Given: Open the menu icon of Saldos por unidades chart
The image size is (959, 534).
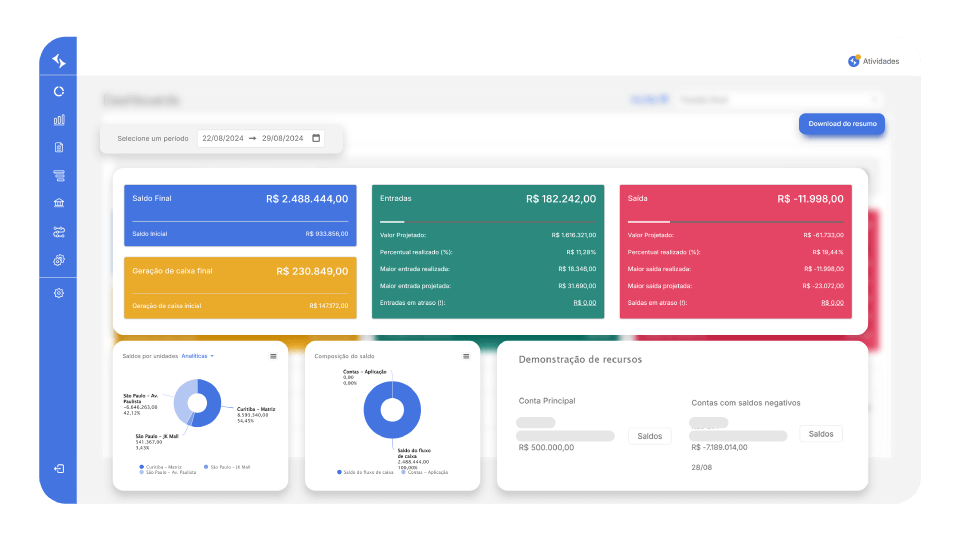Looking at the screenshot, I should point(273,356).
